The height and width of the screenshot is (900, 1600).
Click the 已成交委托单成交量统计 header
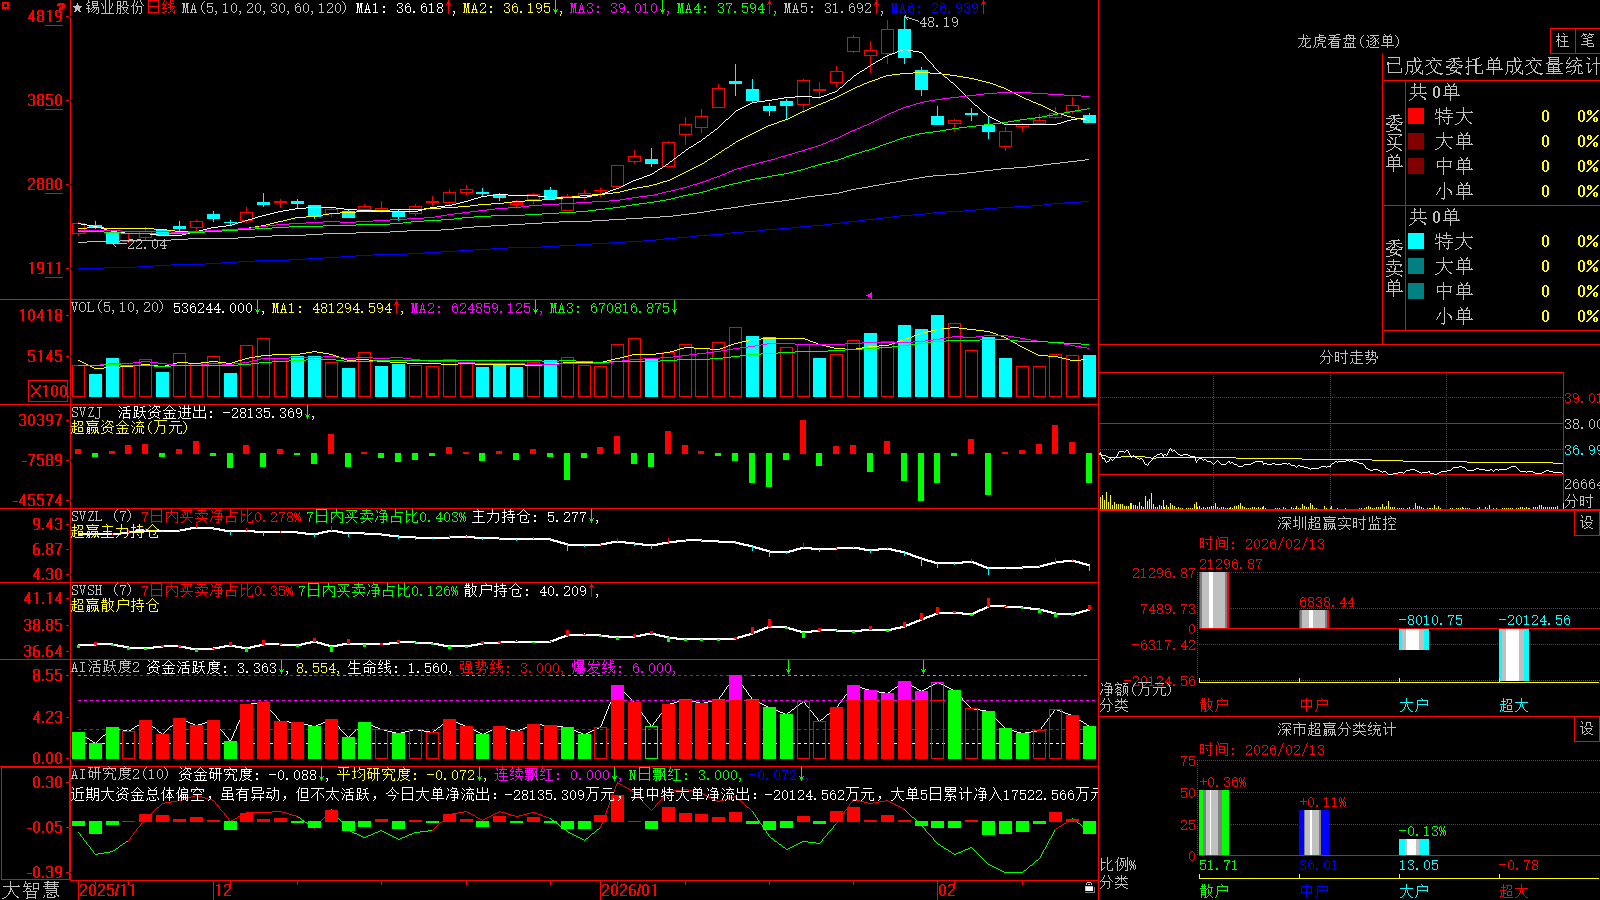coord(1492,66)
